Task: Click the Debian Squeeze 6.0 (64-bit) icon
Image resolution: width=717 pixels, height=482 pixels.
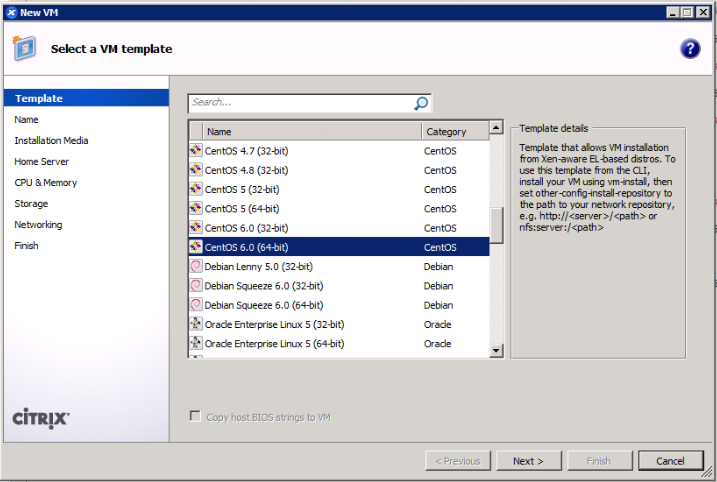Action: pyautogui.click(x=196, y=305)
